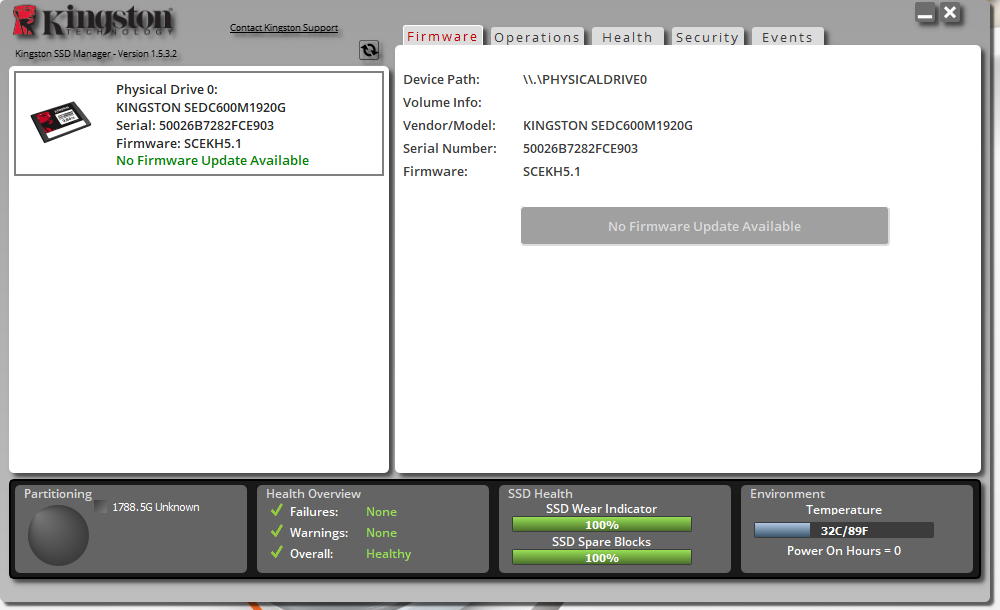Click the 'Health Overview' heading
The height and width of the screenshot is (610, 1000).
point(313,493)
